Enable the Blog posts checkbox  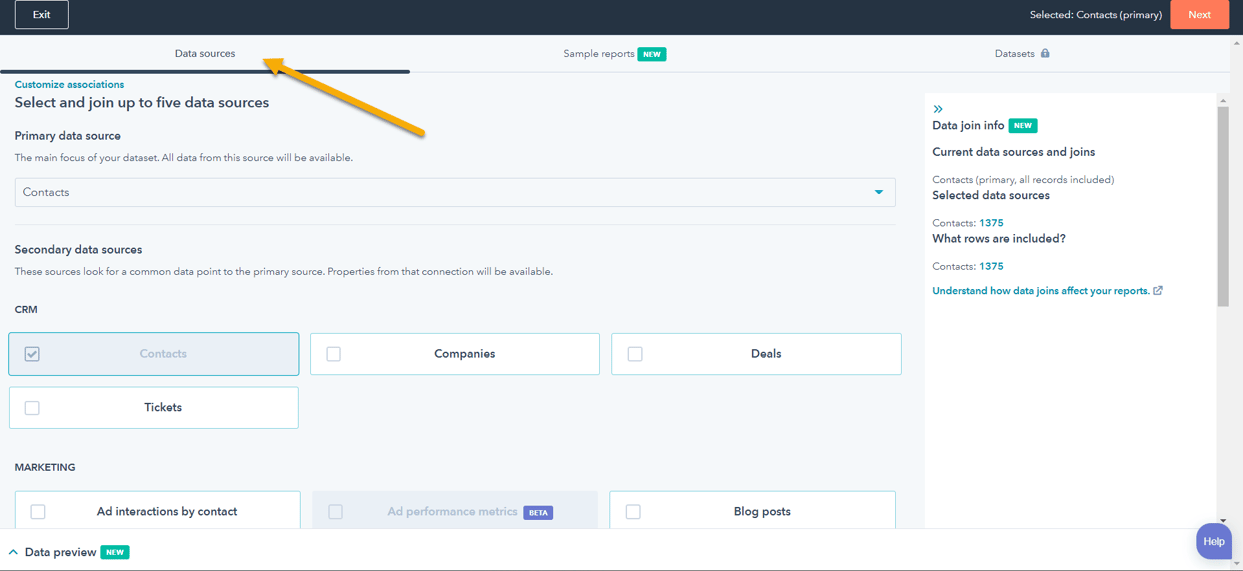(x=633, y=512)
